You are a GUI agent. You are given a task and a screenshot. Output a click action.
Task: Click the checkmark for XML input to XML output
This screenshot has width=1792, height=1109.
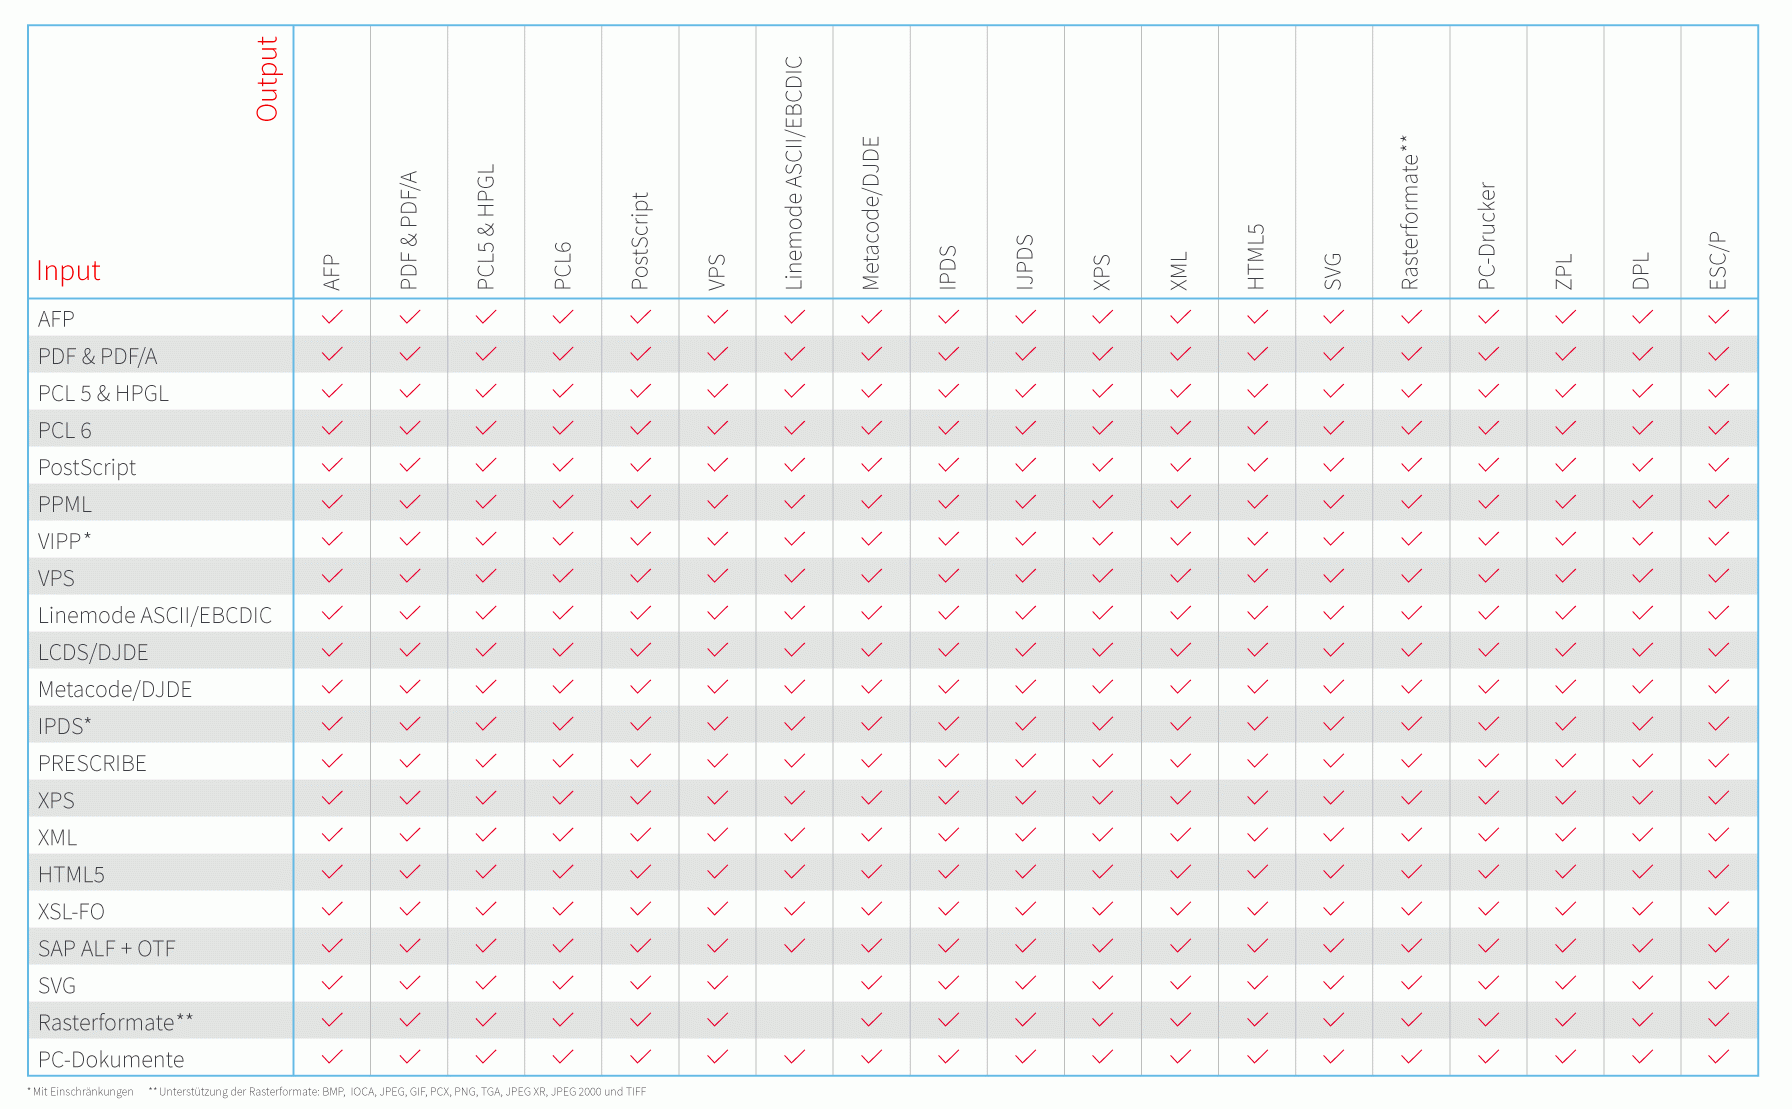1180,835
